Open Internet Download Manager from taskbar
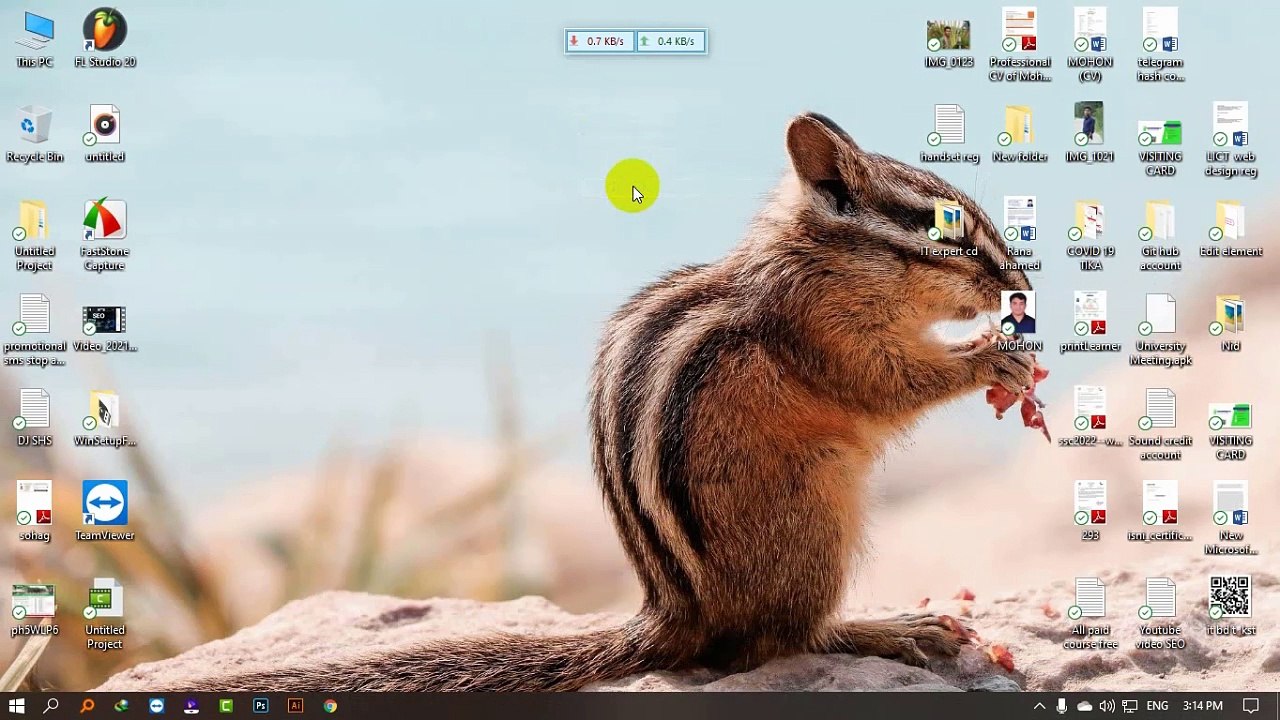The image size is (1280, 720). tap(121, 706)
